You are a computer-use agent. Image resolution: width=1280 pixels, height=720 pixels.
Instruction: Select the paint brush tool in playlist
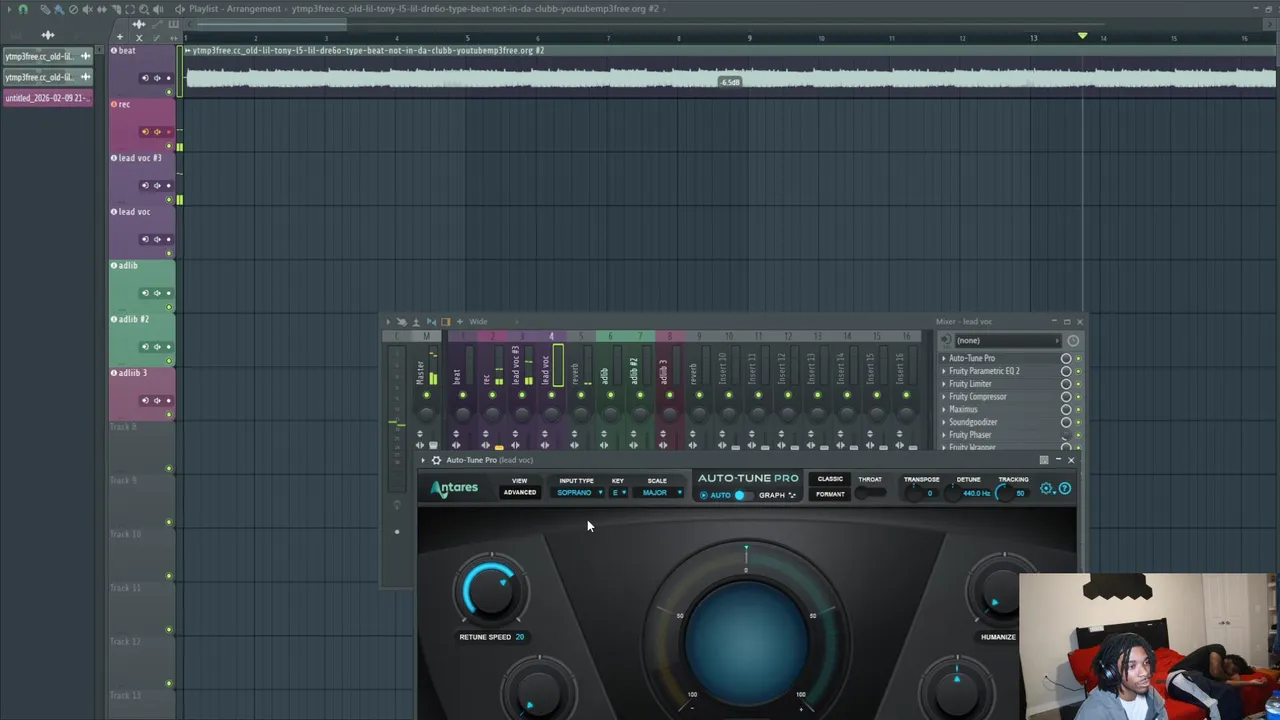click(x=59, y=9)
